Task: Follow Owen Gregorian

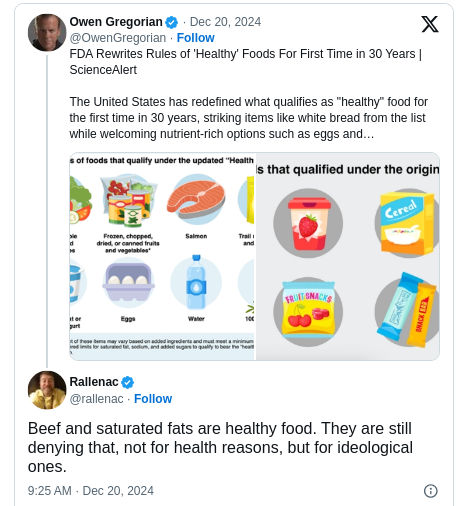Action: (195, 38)
